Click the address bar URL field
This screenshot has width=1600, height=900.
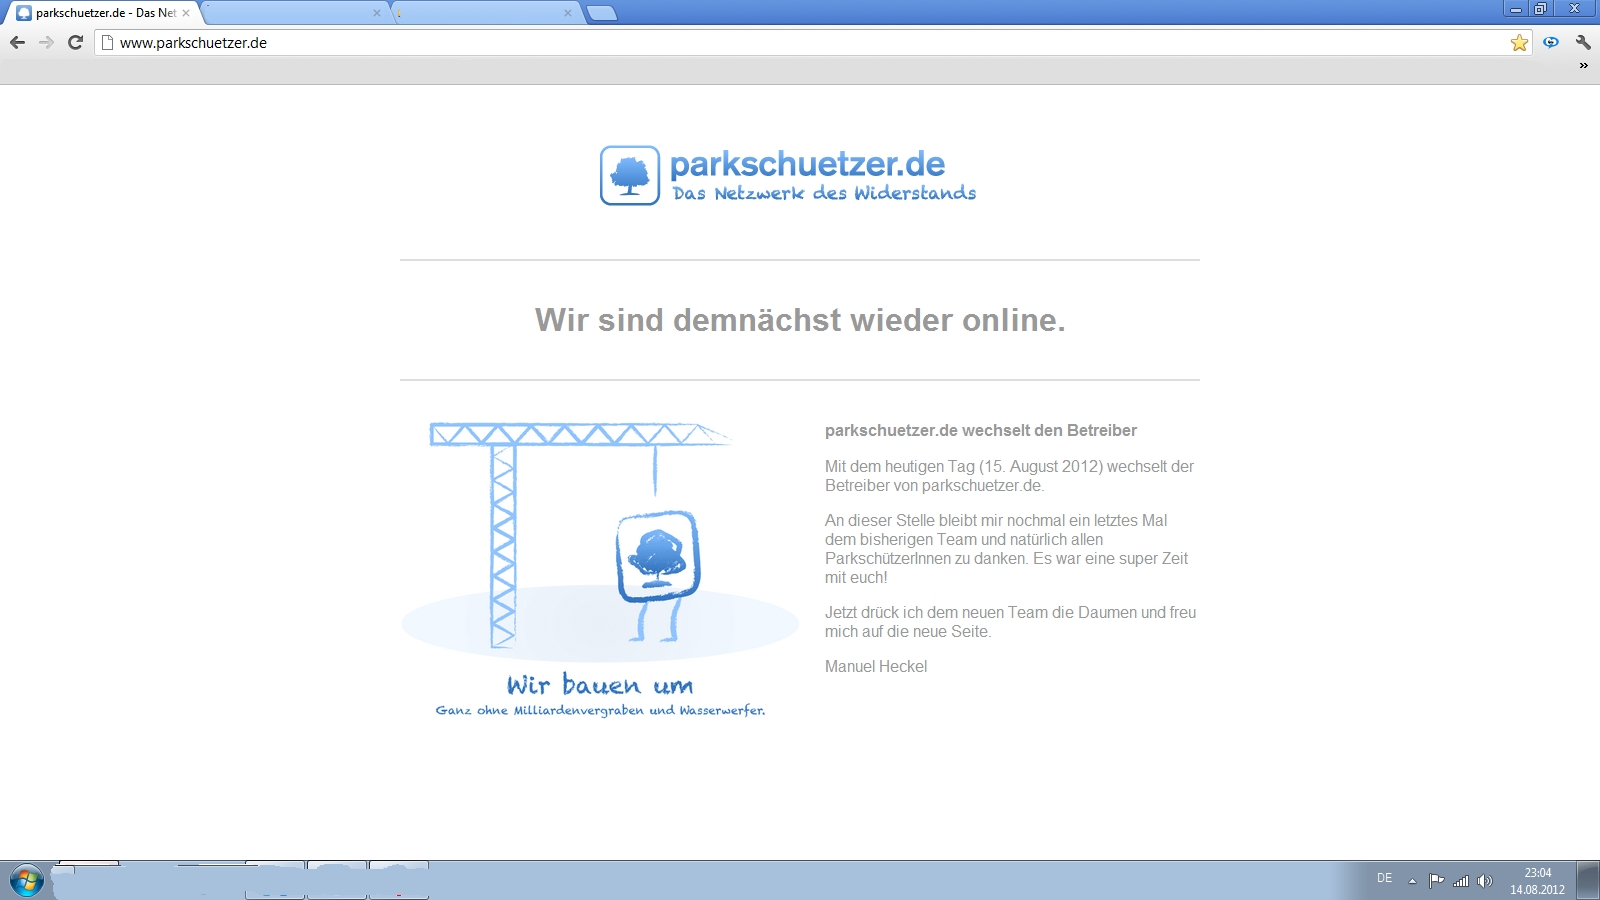point(800,42)
